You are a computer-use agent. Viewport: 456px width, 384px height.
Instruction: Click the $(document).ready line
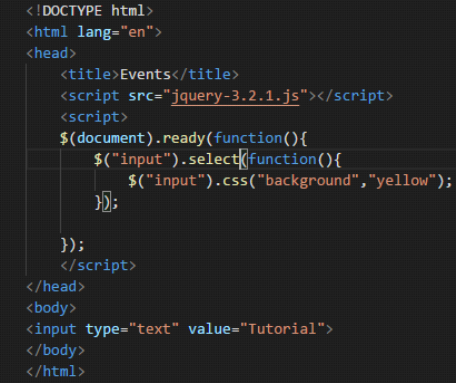click(183, 138)
